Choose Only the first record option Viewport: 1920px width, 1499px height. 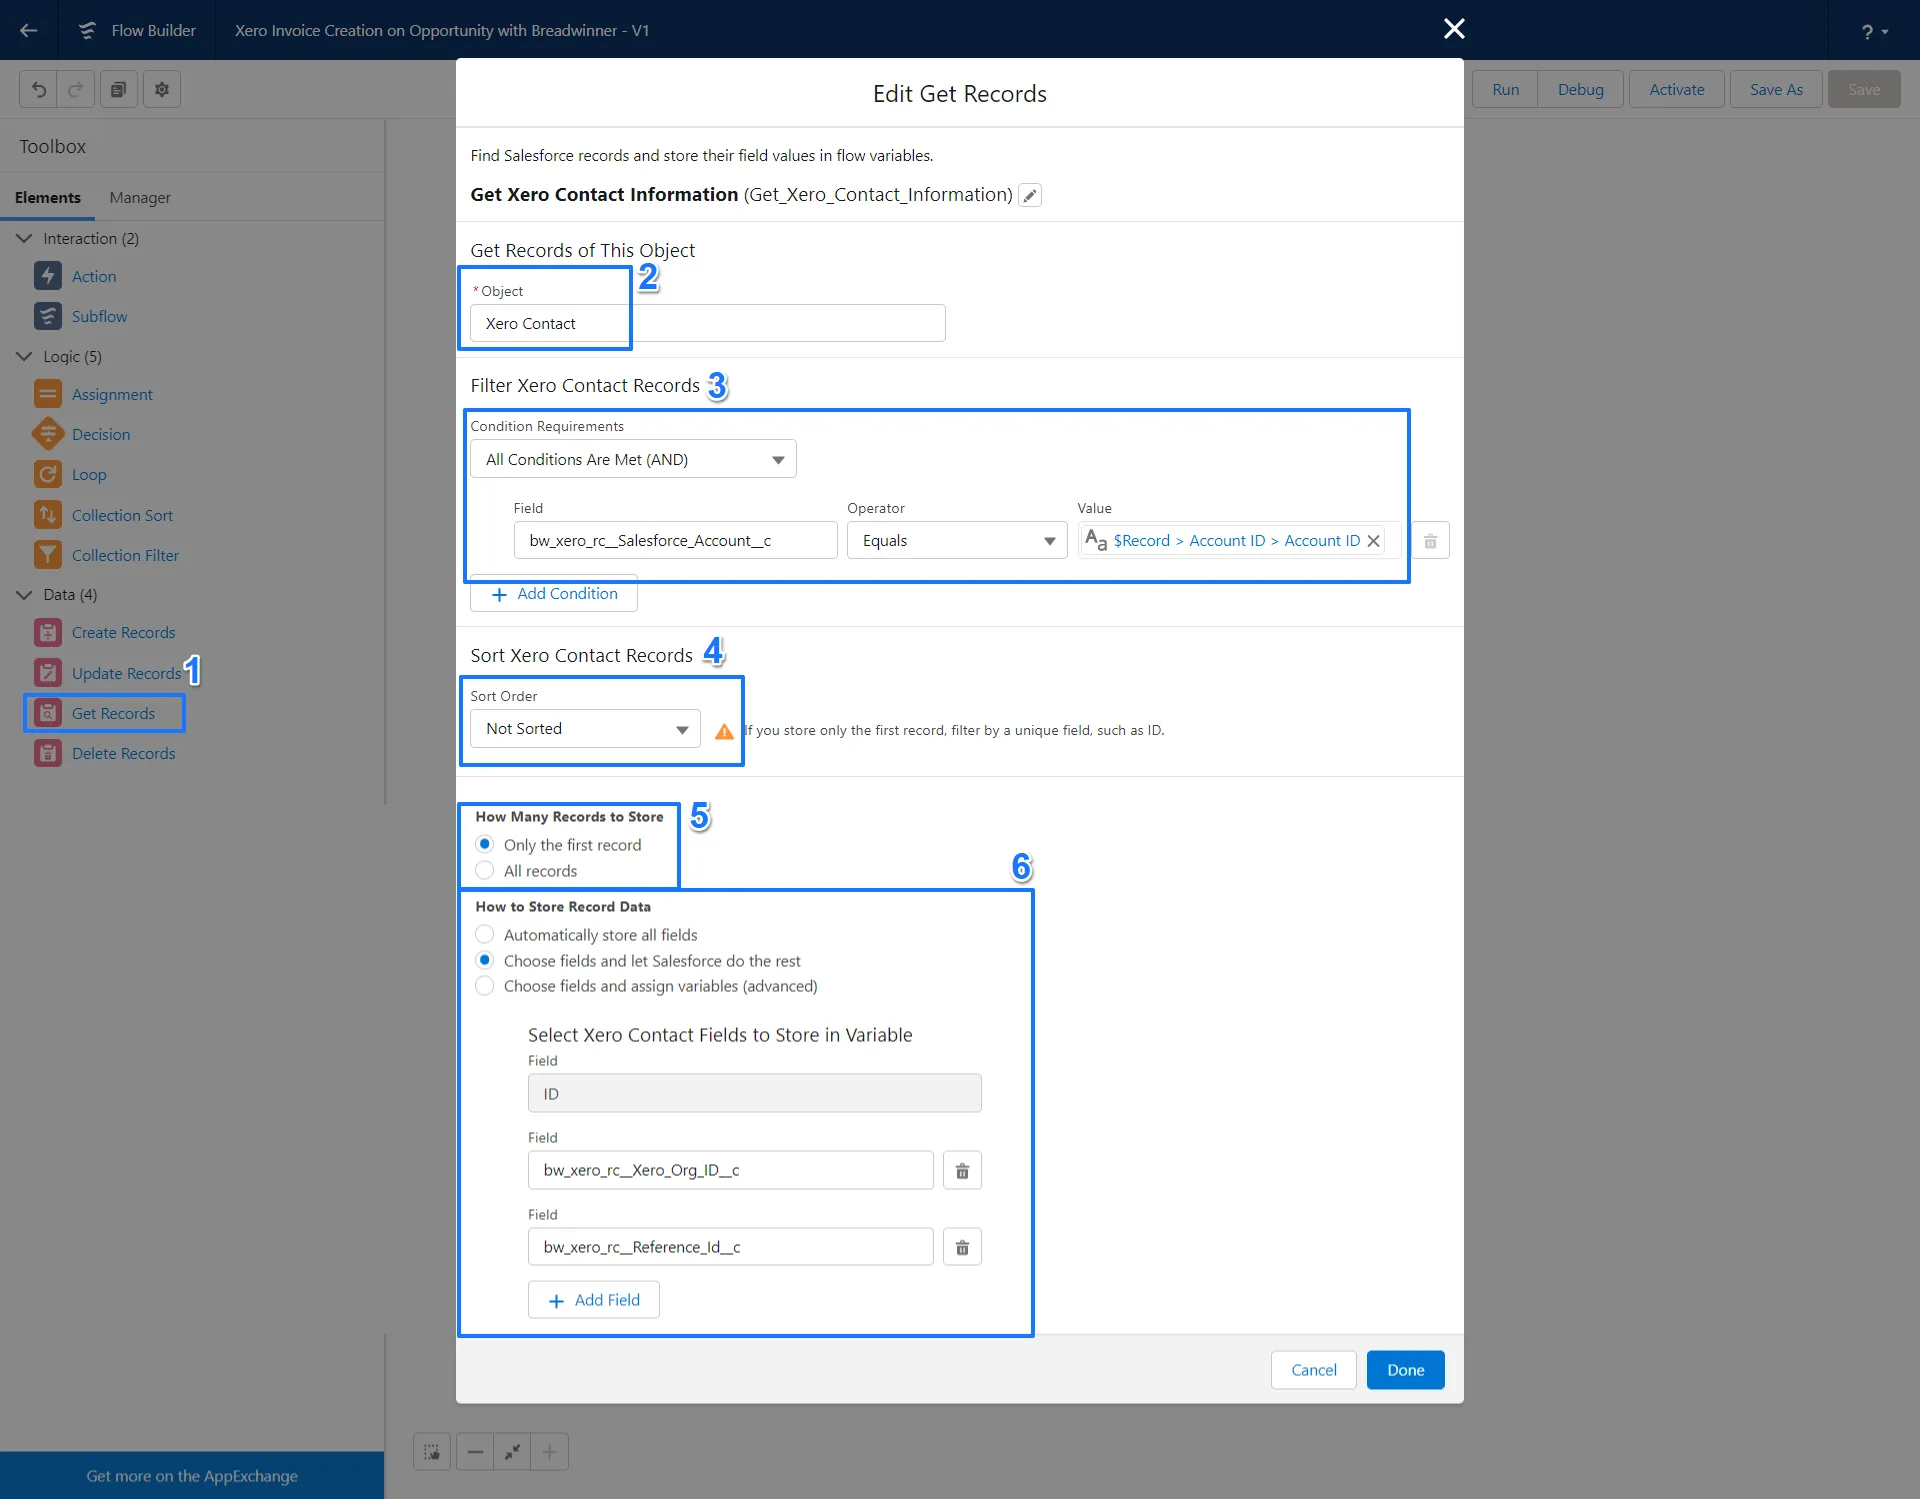click(485, 844)
